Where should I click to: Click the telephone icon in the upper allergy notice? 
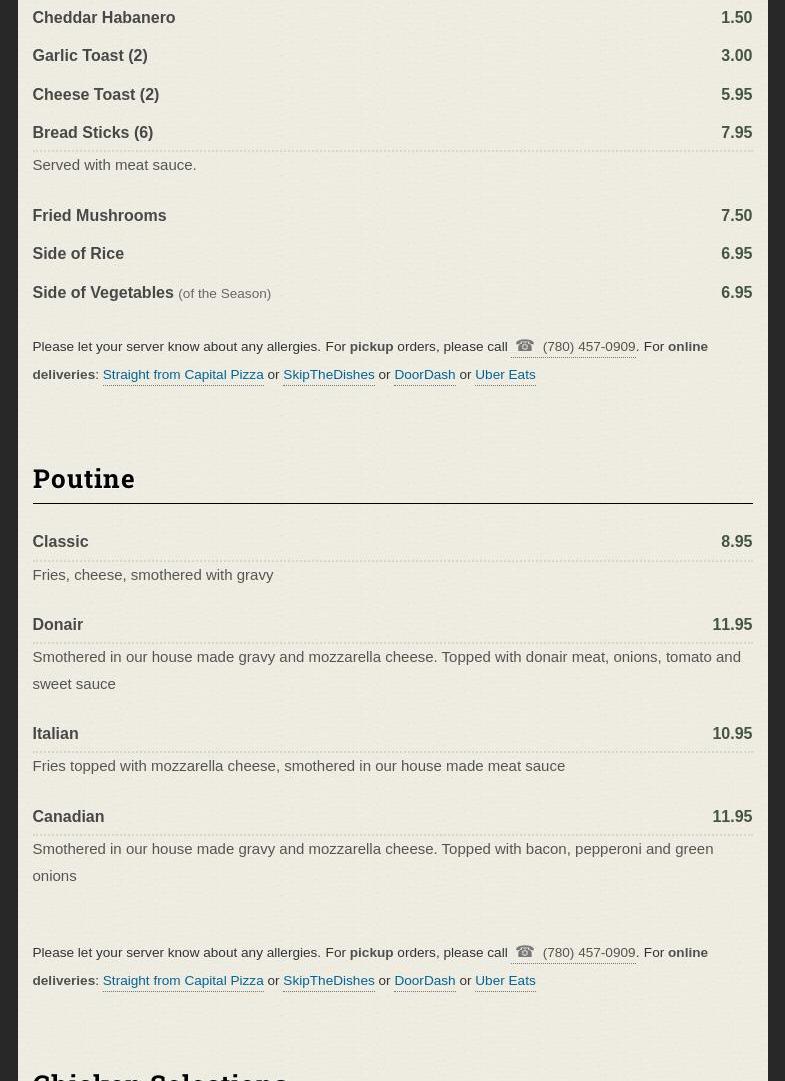point(525,346)
